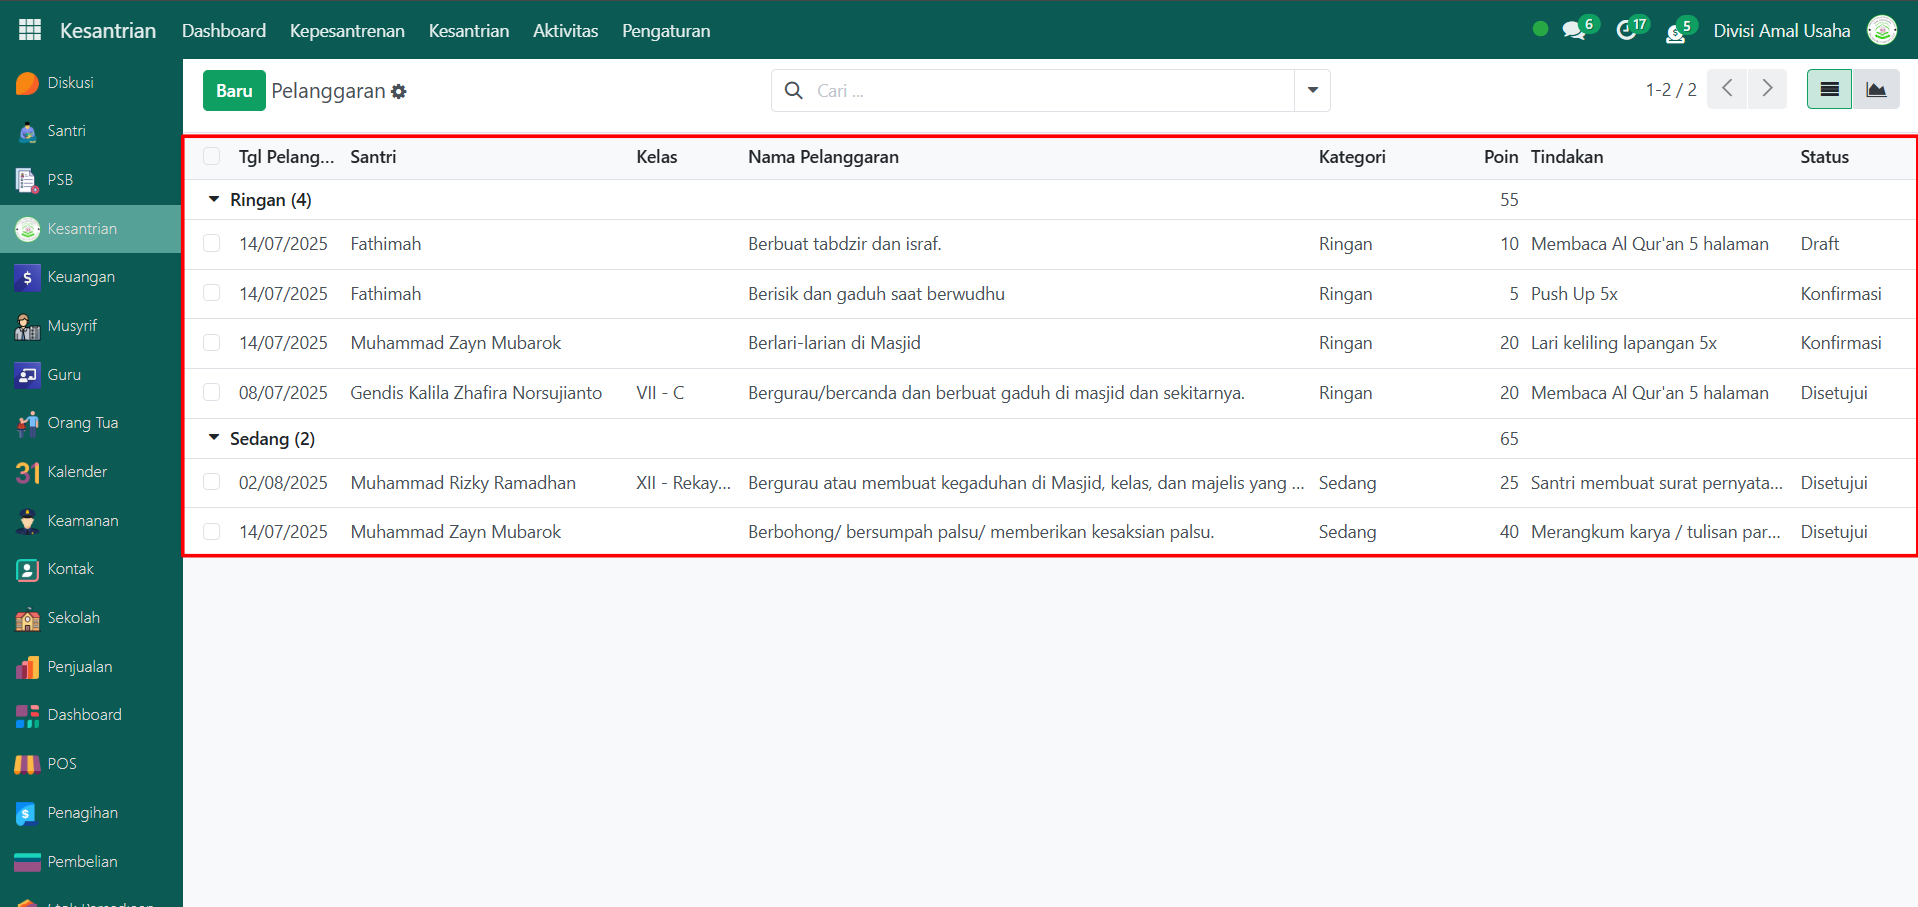Open Keuangan app in sidebar
Viewport: 1918px width, 907px height.
[80, 277]
